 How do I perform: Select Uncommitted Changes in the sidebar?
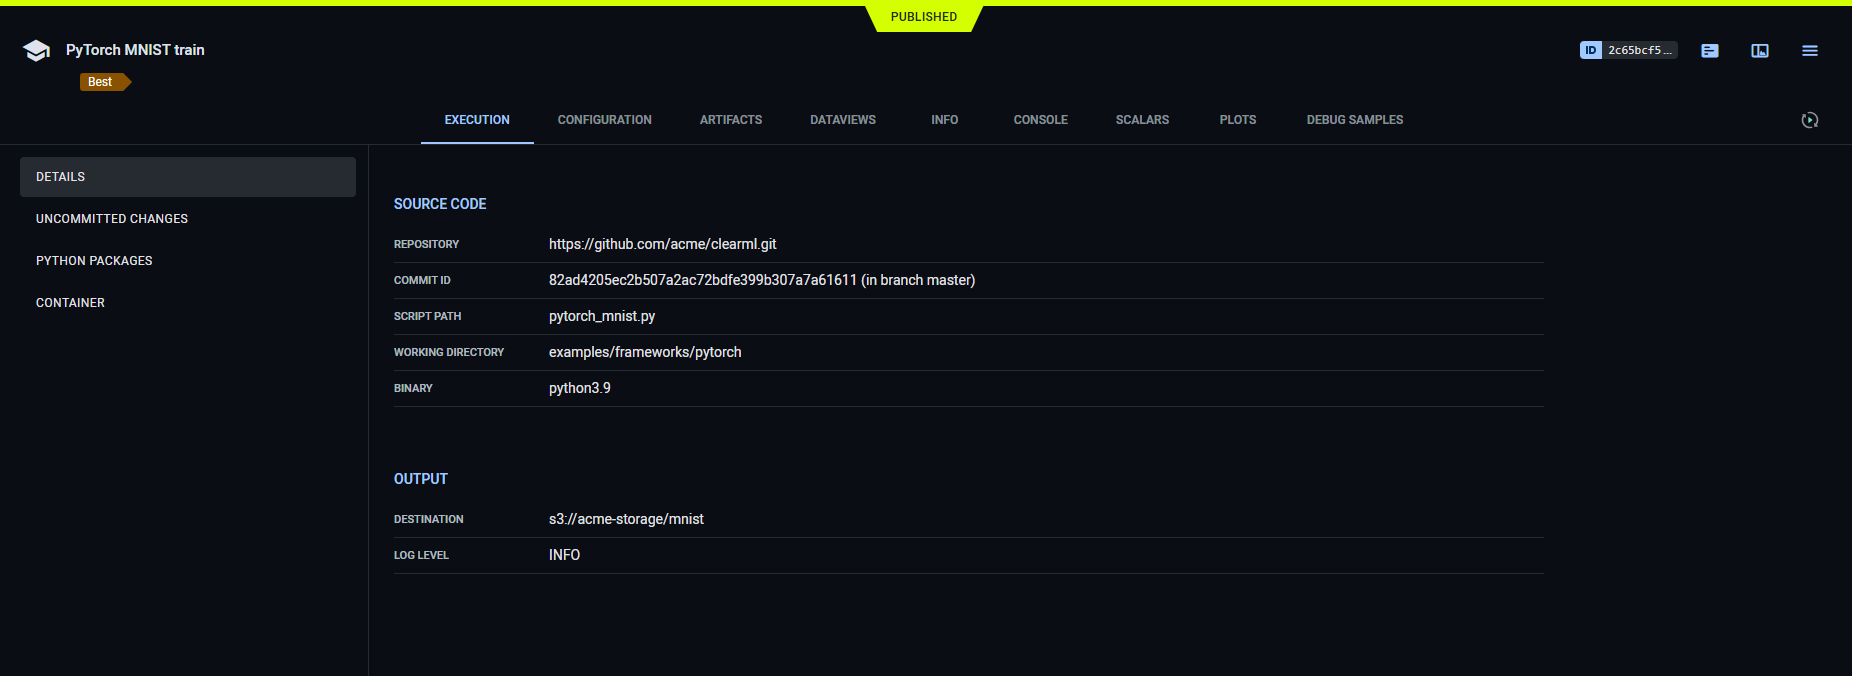[x=112, y=219]
